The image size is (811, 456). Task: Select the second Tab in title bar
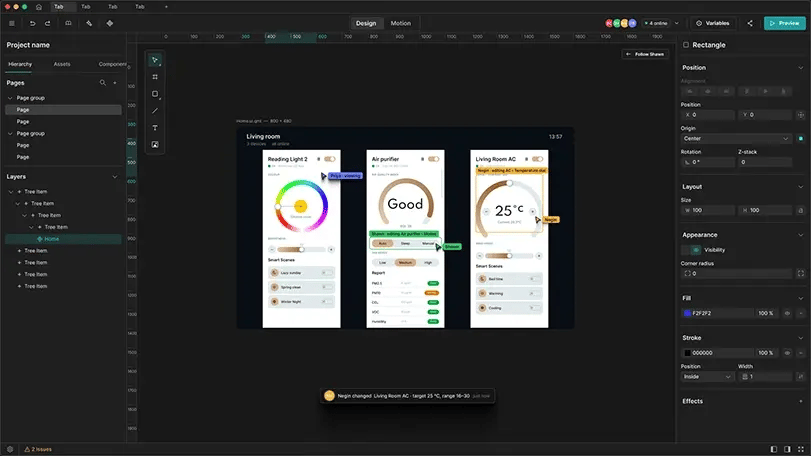tap(86, 7)
